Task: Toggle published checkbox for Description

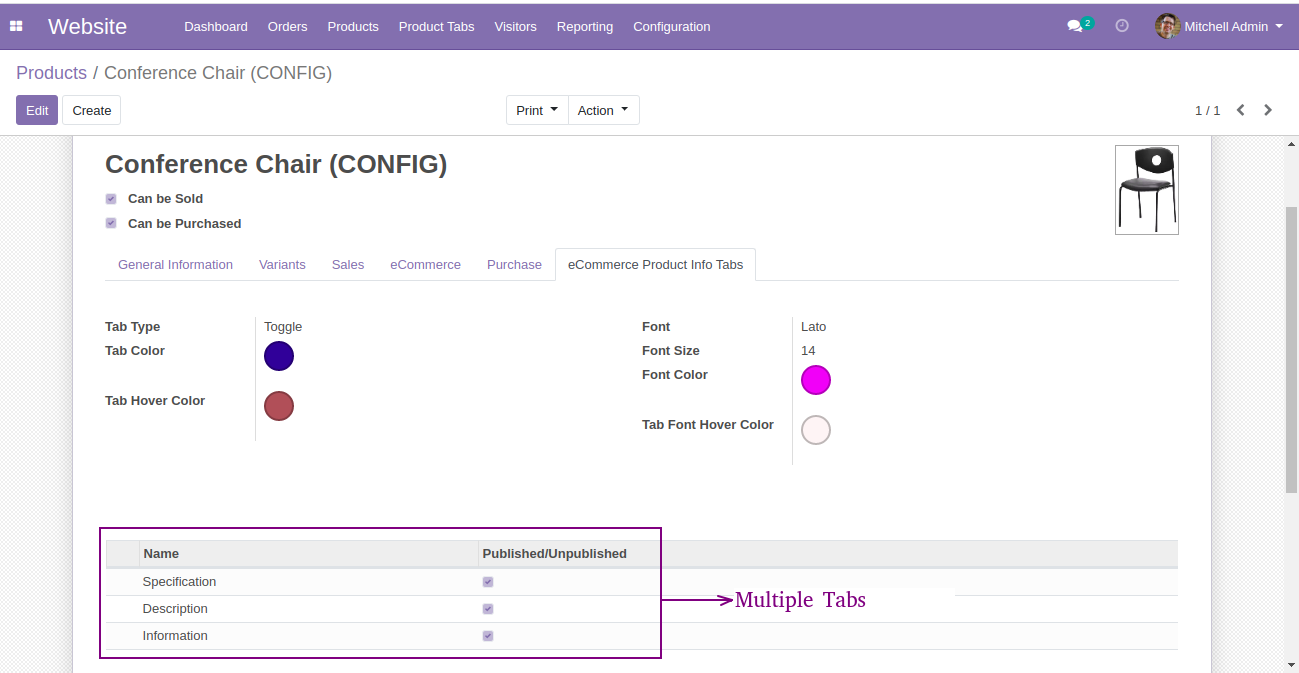Action: (x=488, y=609)
